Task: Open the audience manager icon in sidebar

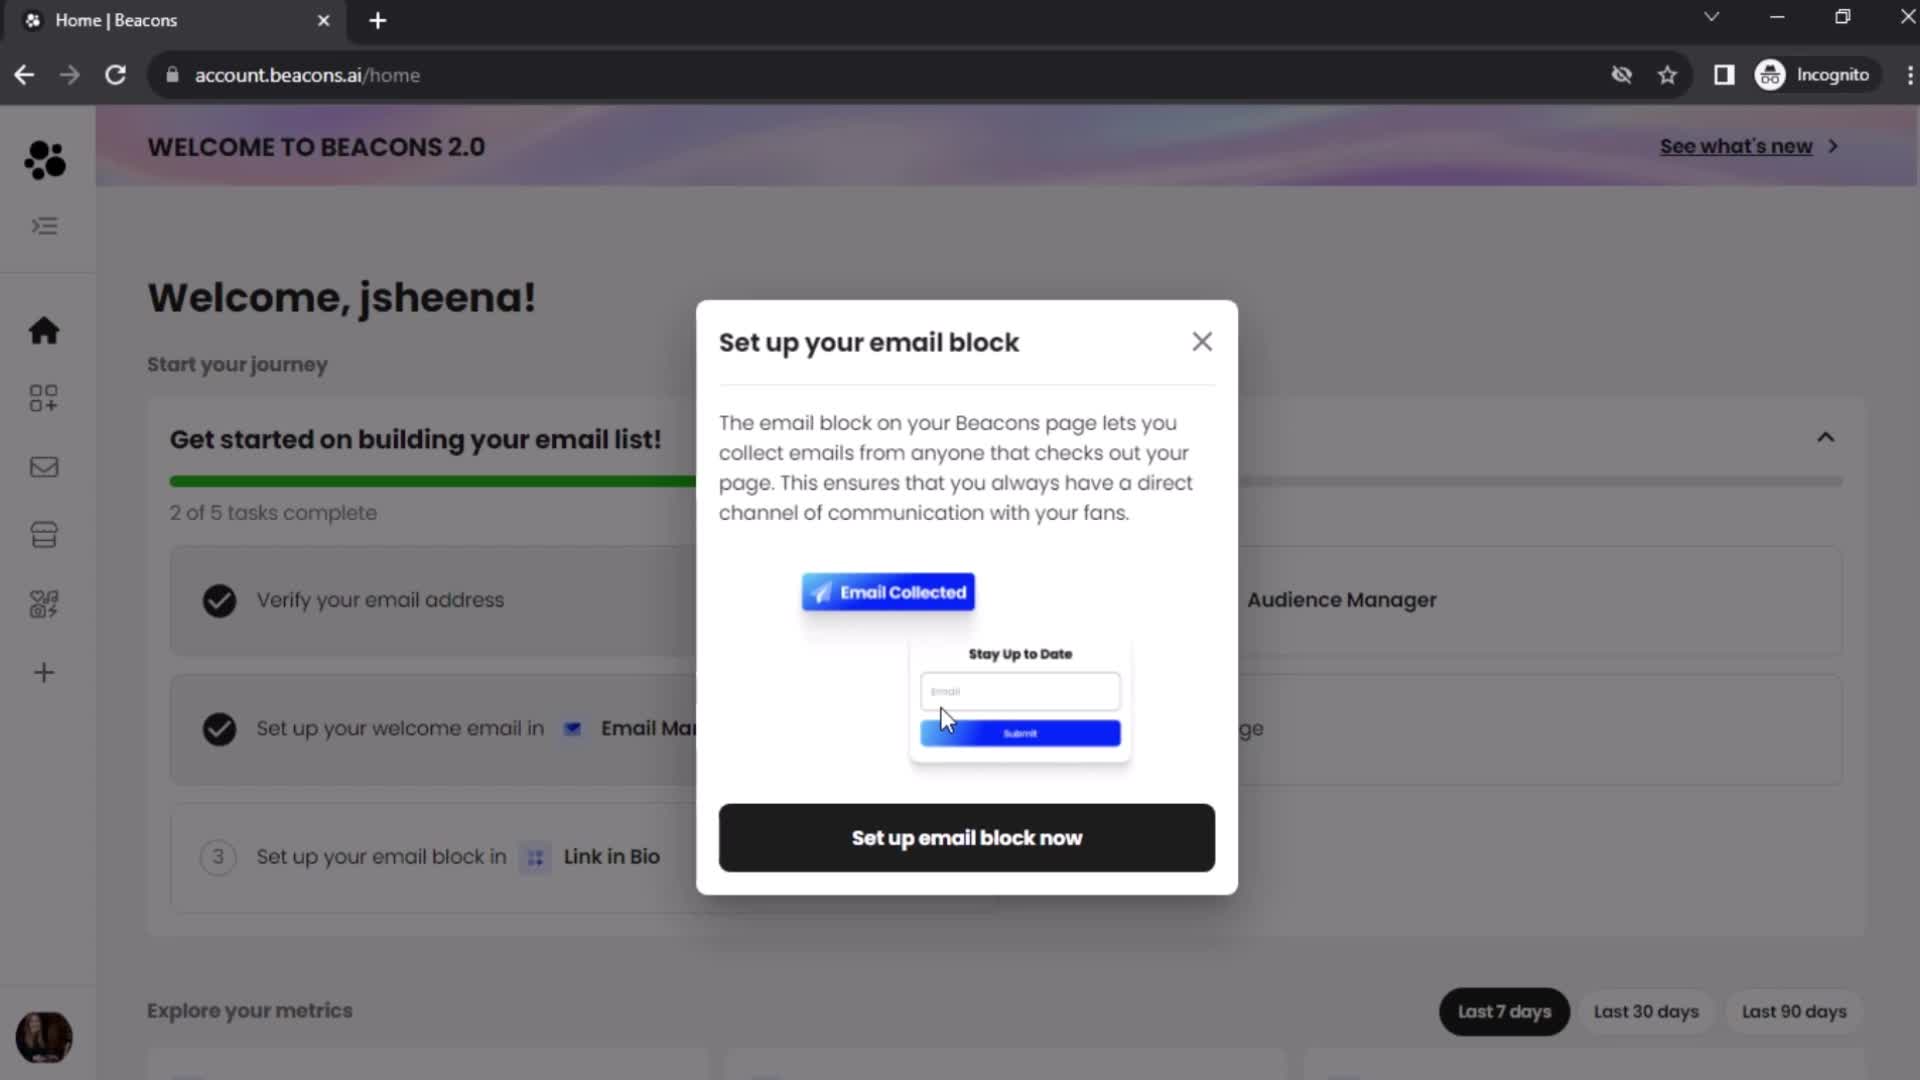Action: pos(44,604)
